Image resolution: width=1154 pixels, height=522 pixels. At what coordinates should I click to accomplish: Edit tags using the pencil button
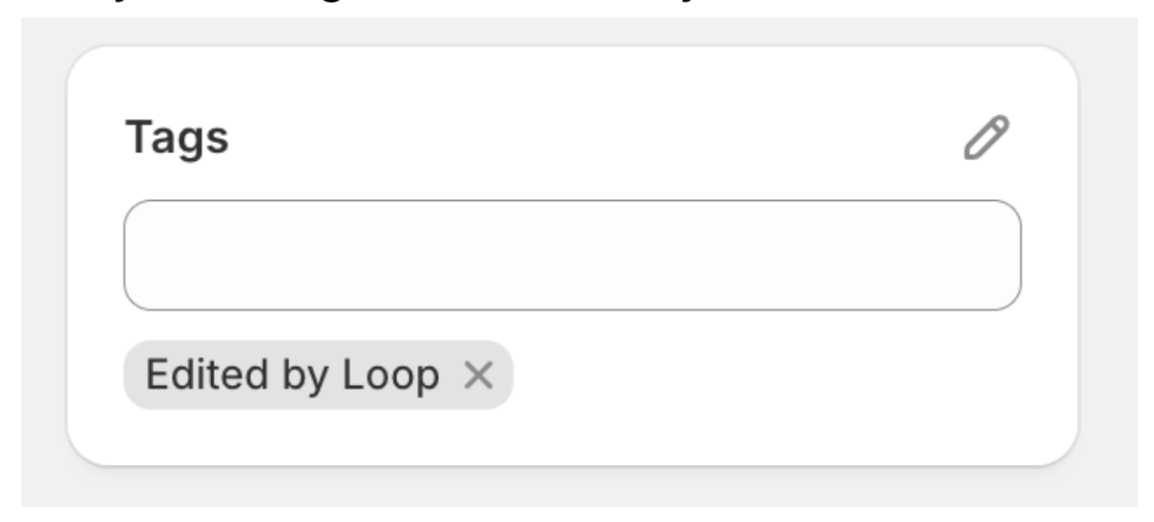(x=986, y=138)
